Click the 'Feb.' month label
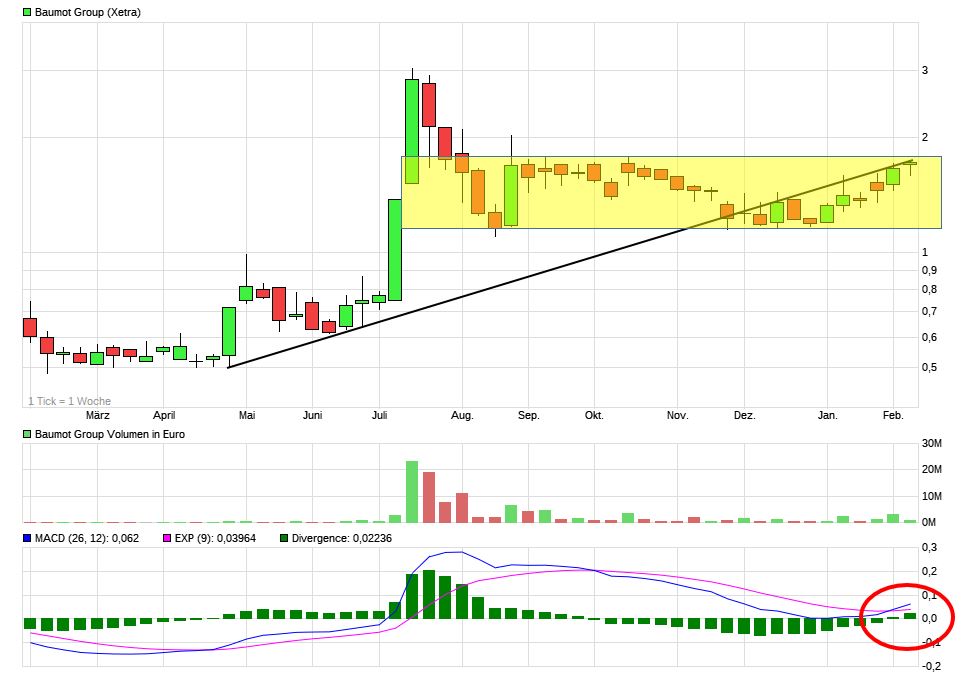This screenshot has height=690, width=978. [x=893, y=415]
